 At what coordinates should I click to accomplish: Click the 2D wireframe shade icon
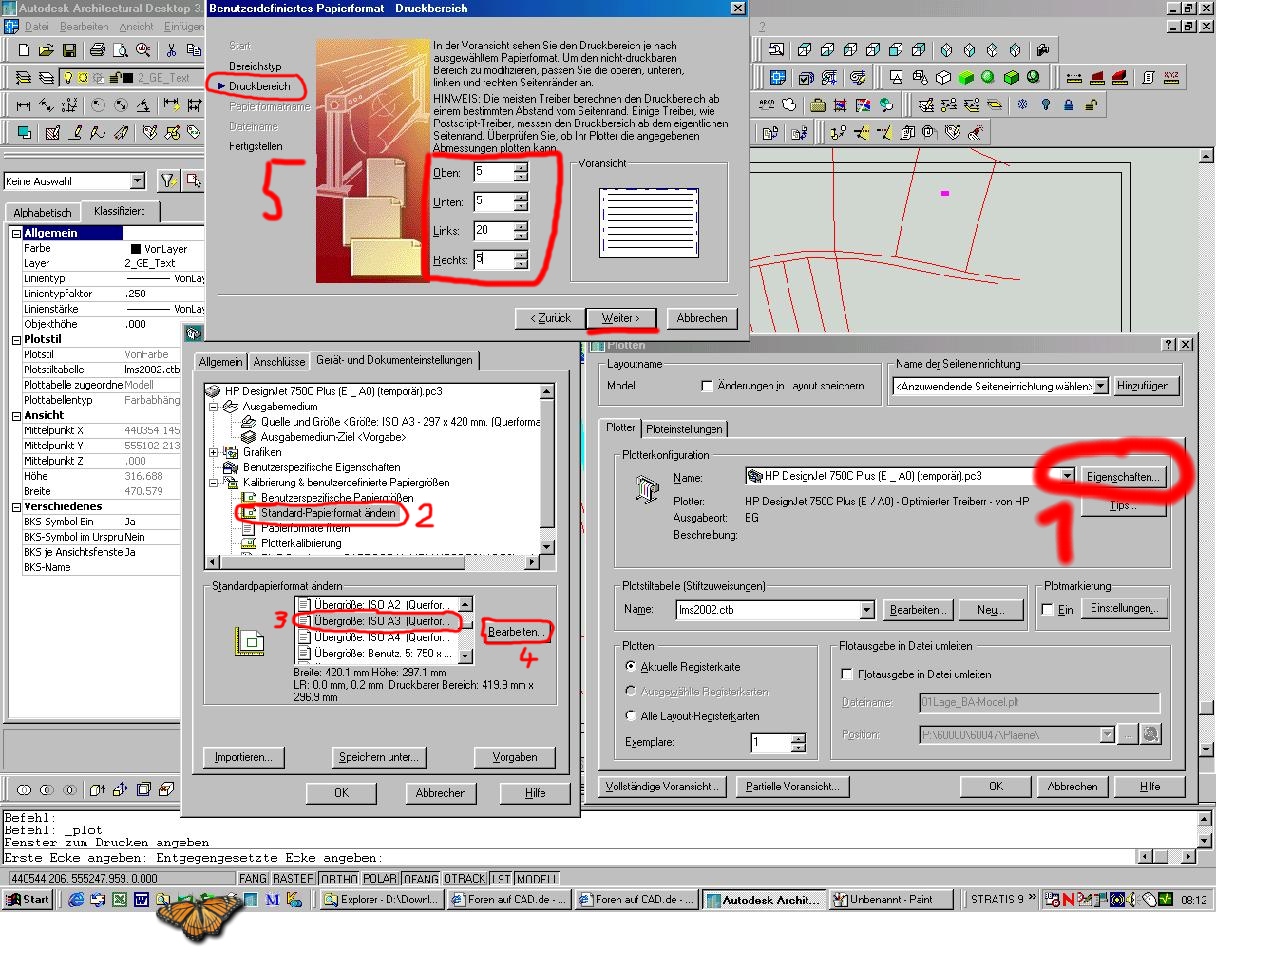896,77
